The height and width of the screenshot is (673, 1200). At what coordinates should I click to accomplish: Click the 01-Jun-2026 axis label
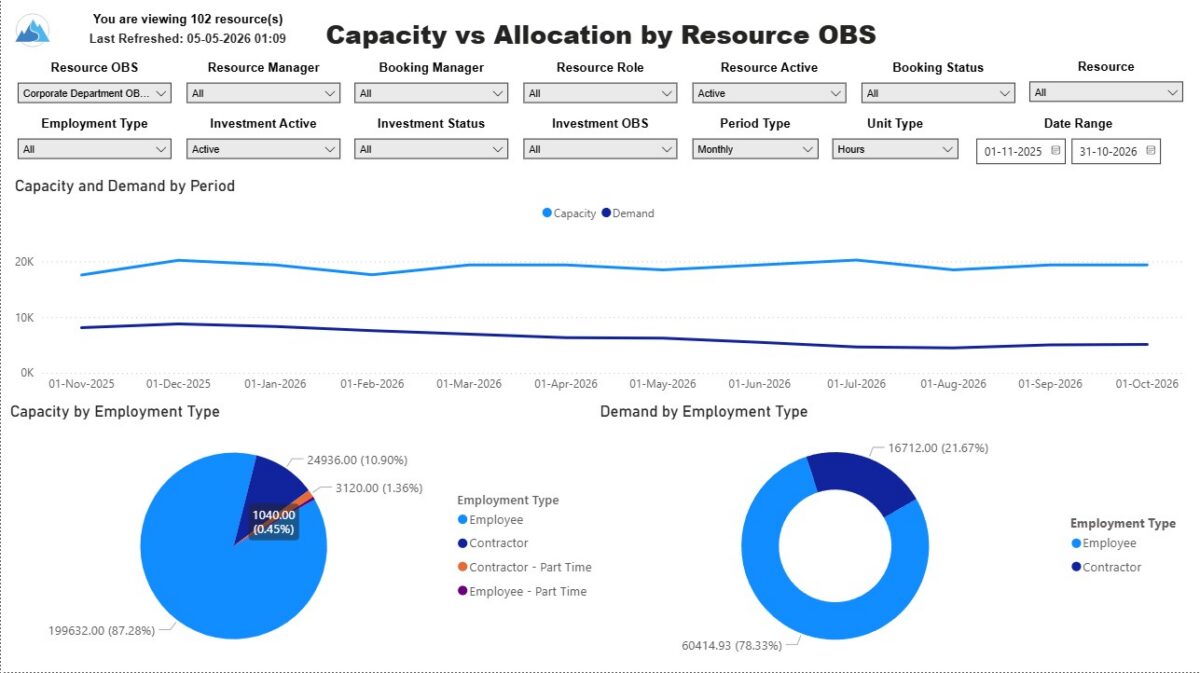[x=759, y=384]
